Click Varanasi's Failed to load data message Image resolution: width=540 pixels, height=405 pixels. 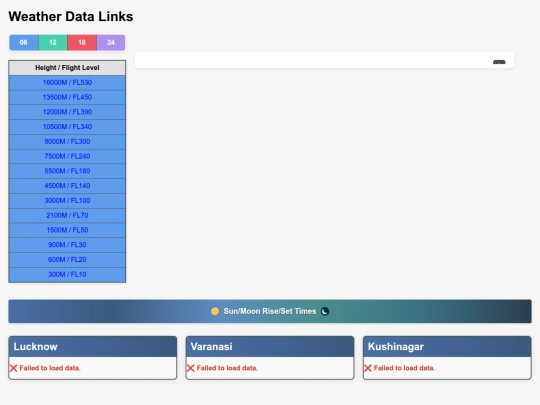[227, 368]
